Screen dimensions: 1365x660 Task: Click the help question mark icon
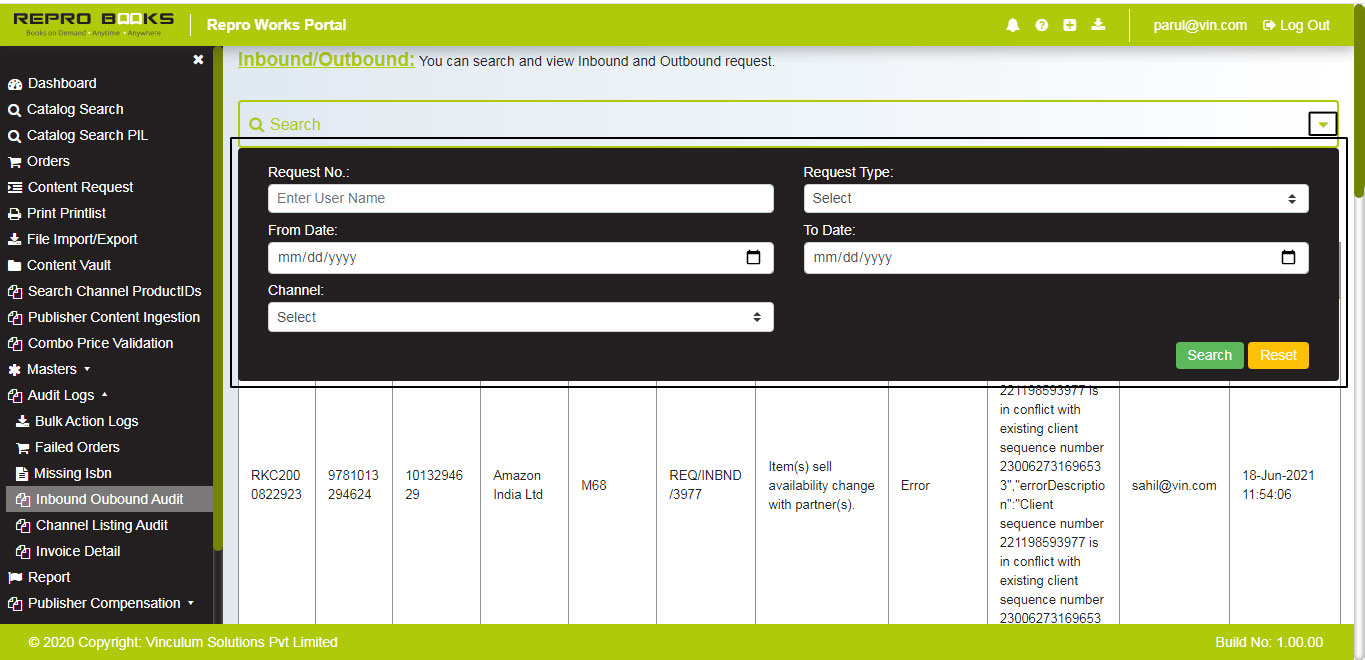(1041, 25)
